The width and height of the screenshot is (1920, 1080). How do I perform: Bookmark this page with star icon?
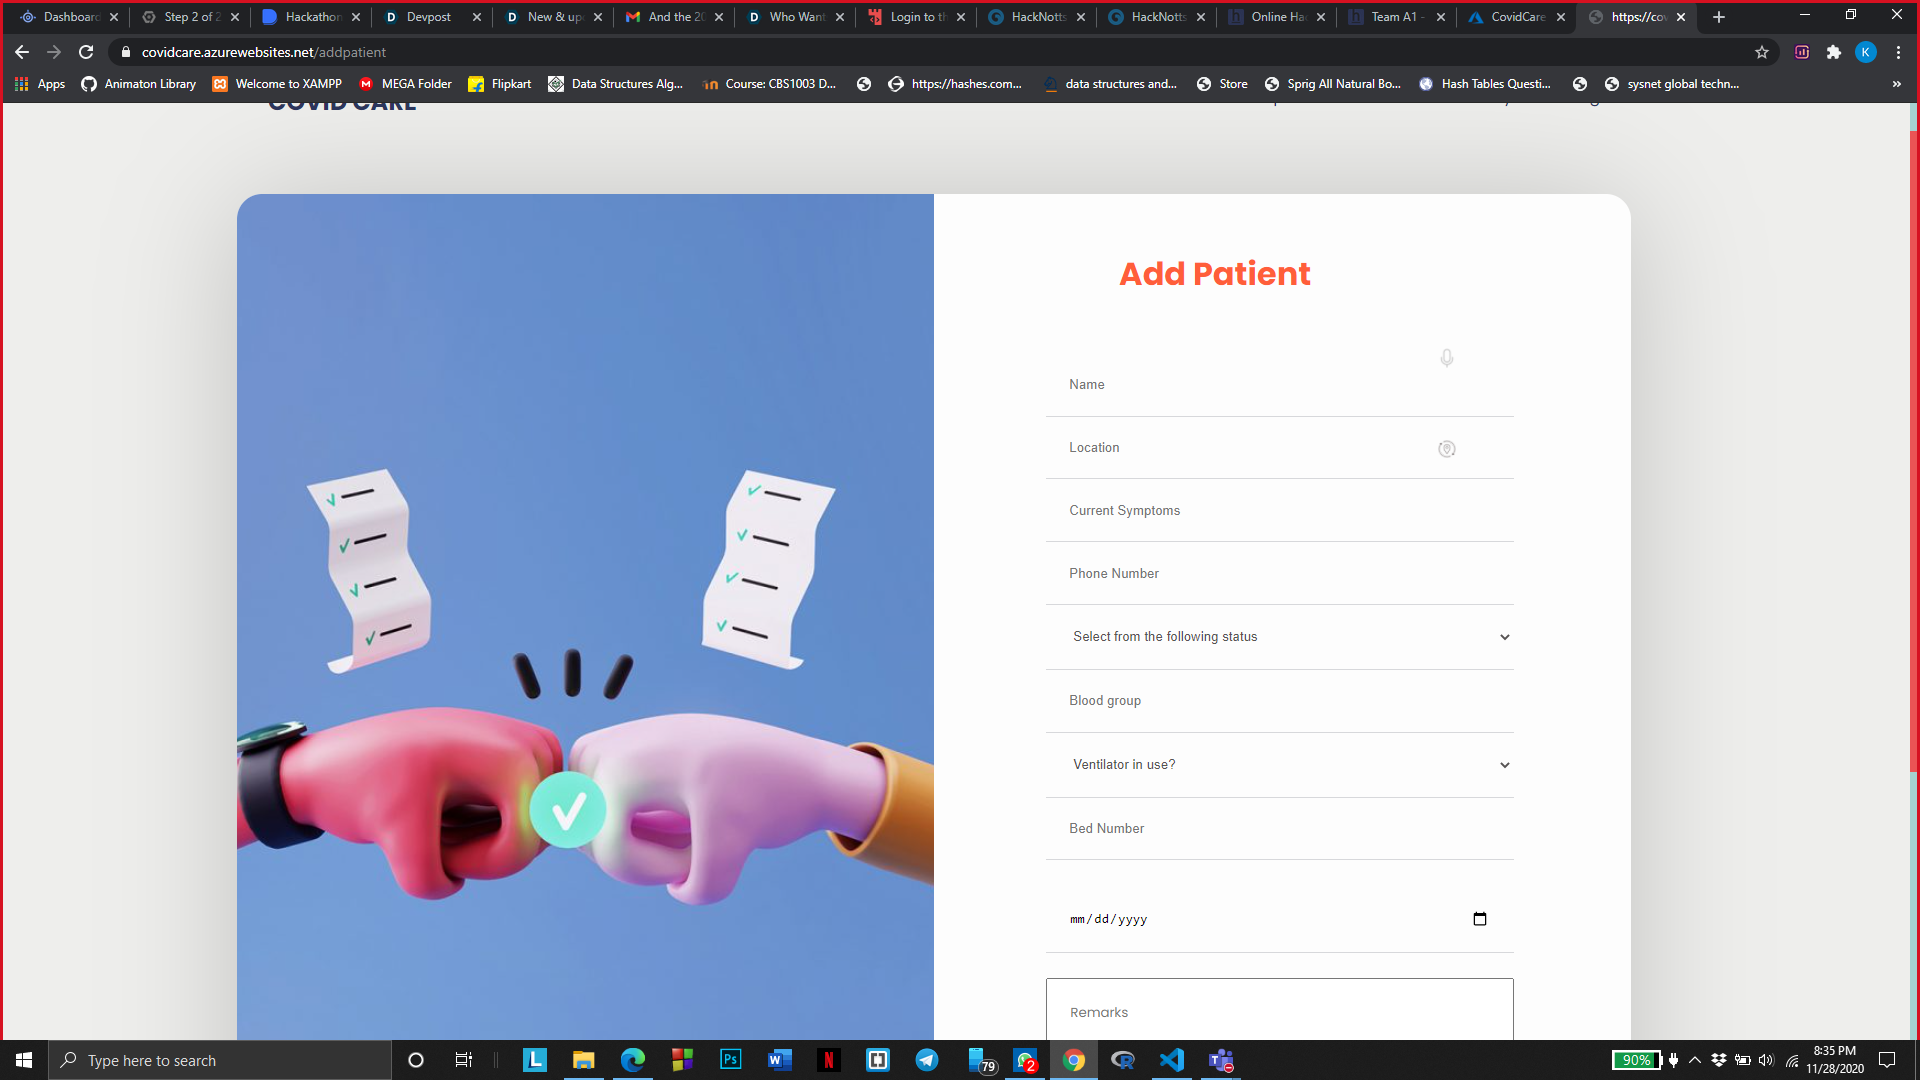pos(1762,52)
